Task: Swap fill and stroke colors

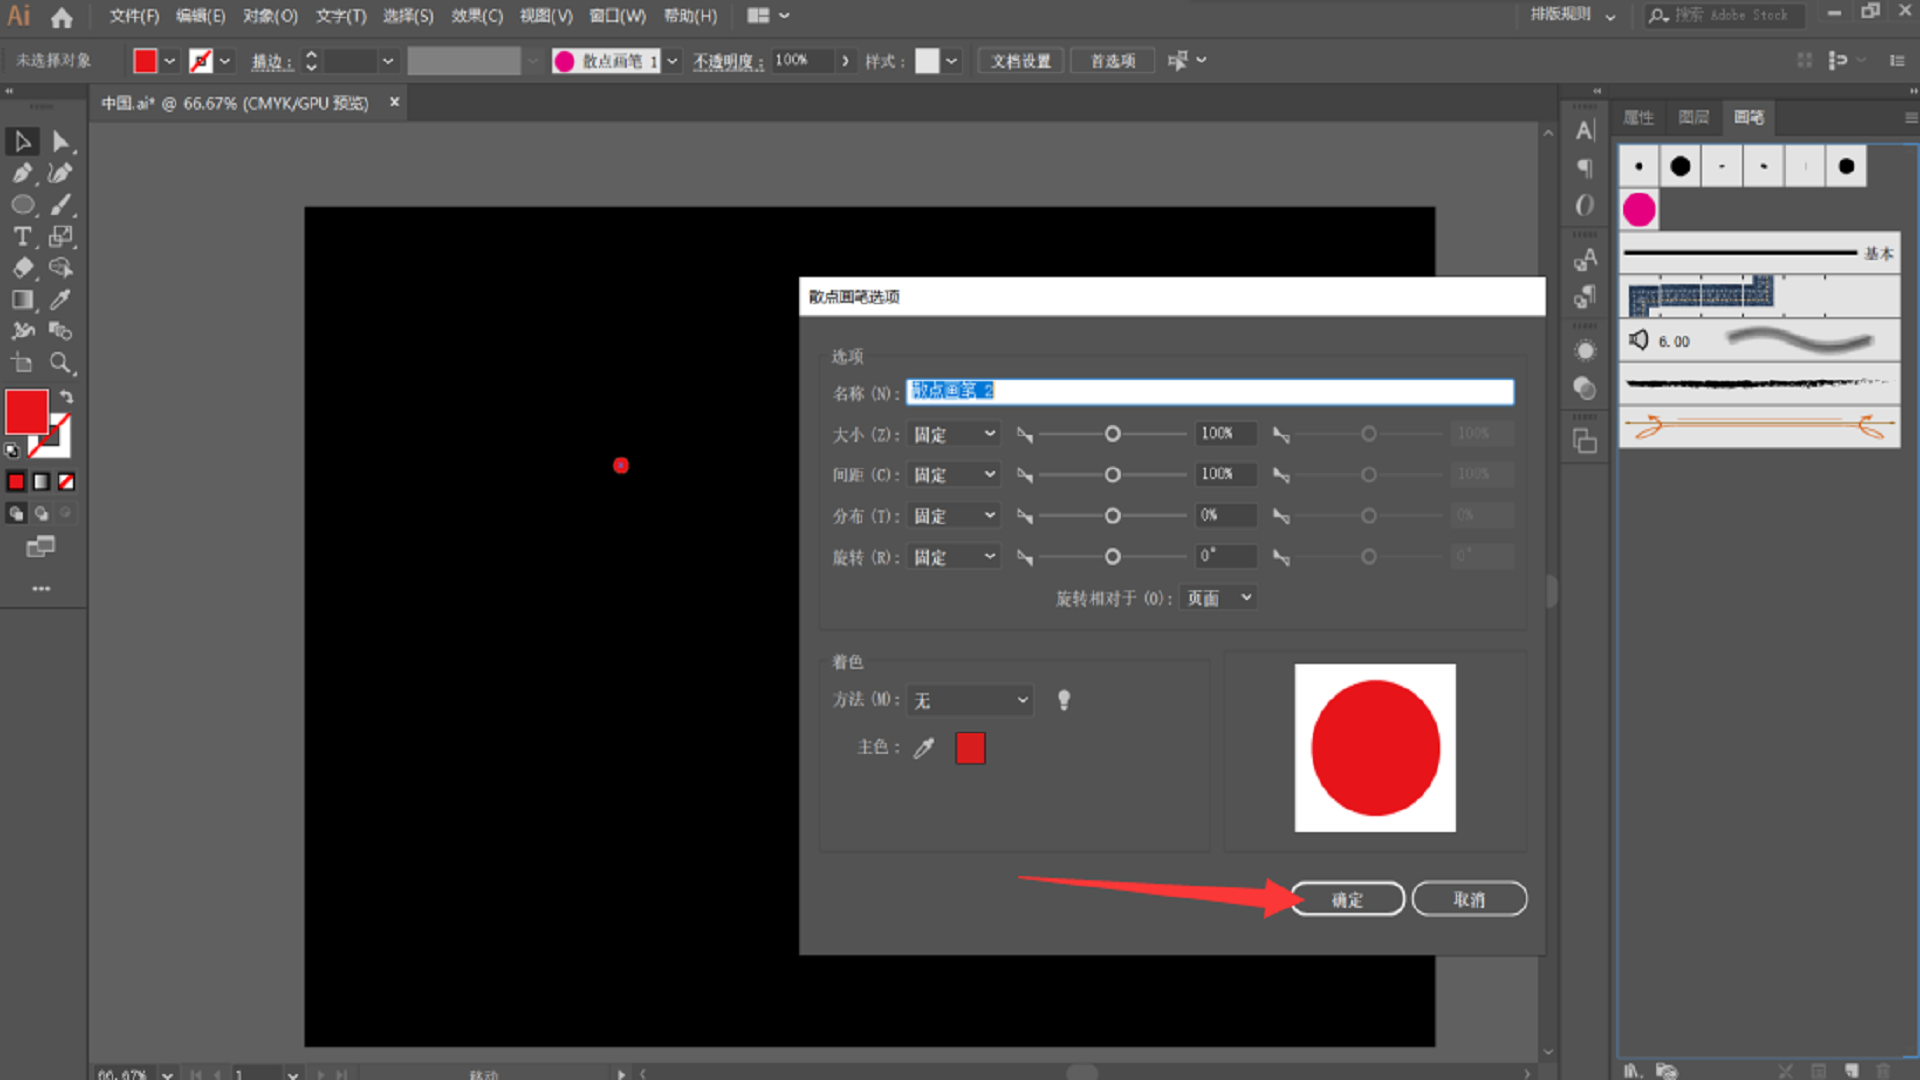Action: click(x=66, y=397)
